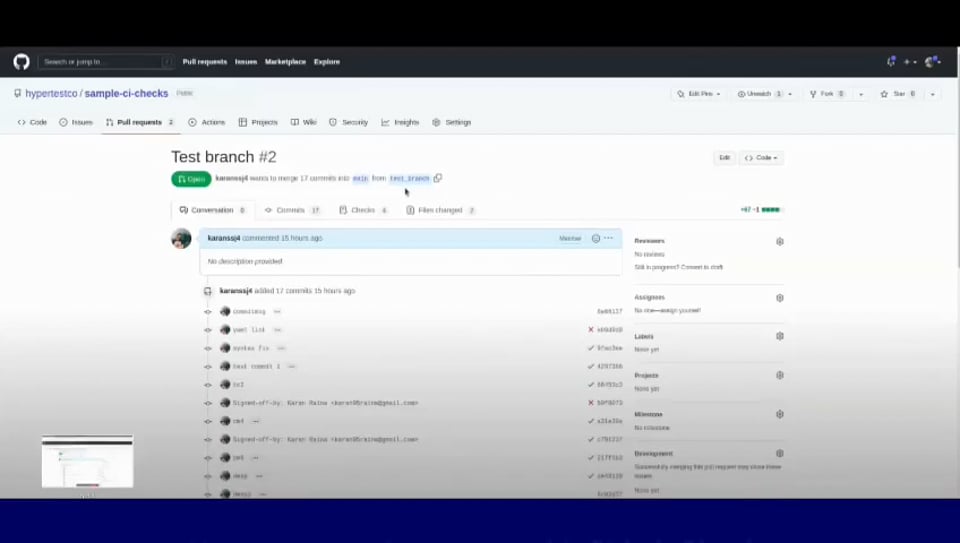Viewport: 960px width, 543px height.
Task: Click the diffstat green blocks indicator
Action: (771, 210)
